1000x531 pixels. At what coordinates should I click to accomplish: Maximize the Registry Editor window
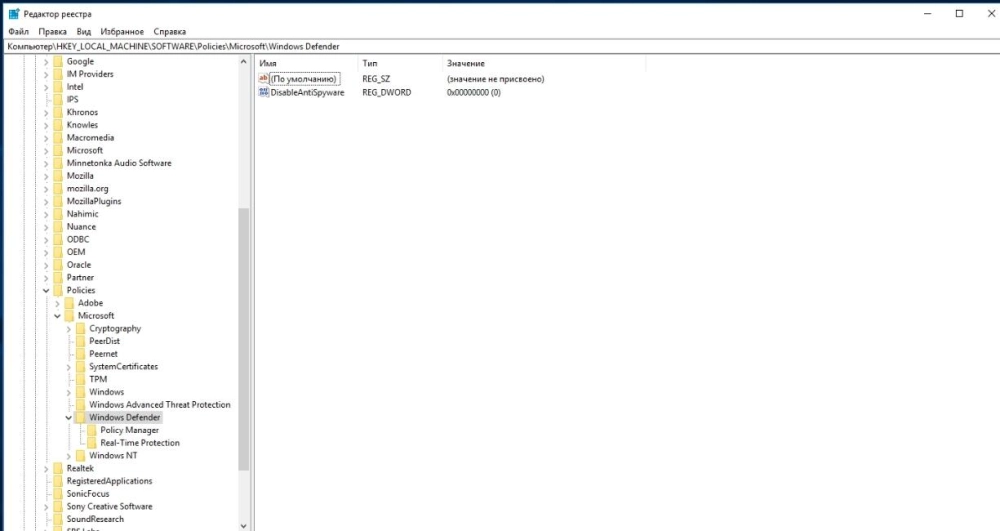tap(959, 13)
